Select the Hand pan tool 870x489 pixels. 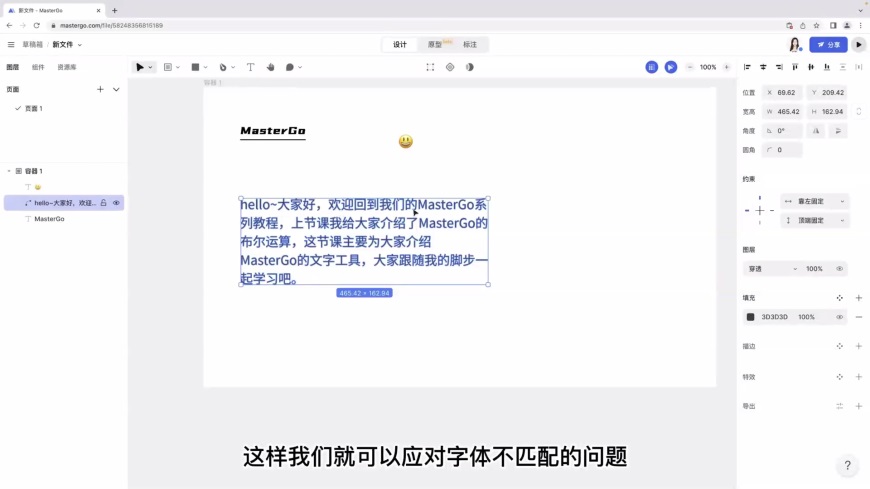coord(270,67)
